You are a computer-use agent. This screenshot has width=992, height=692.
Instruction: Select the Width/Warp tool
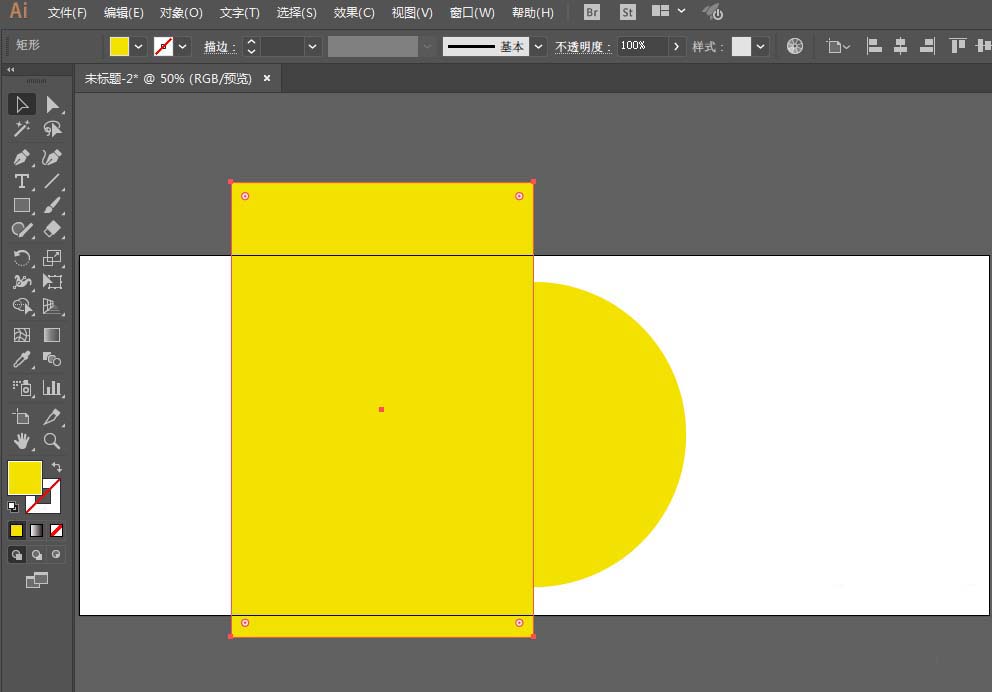22,282
